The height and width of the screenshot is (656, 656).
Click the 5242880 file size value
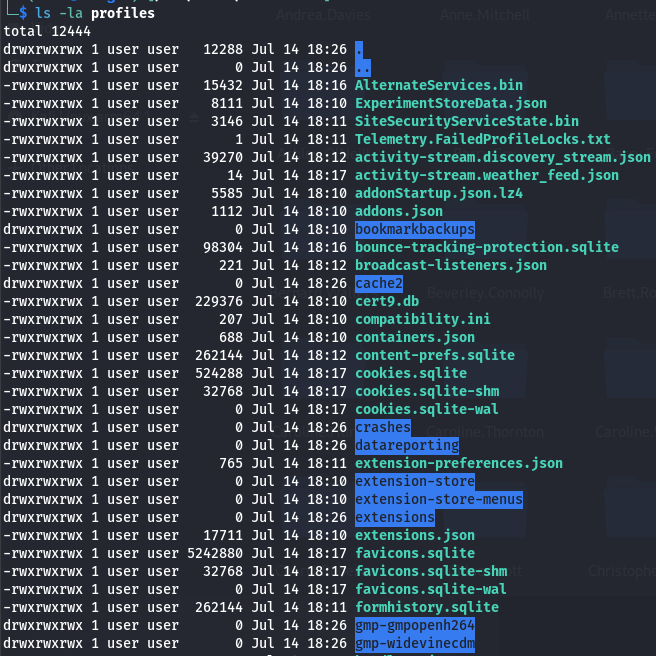(x=215, y=553)
